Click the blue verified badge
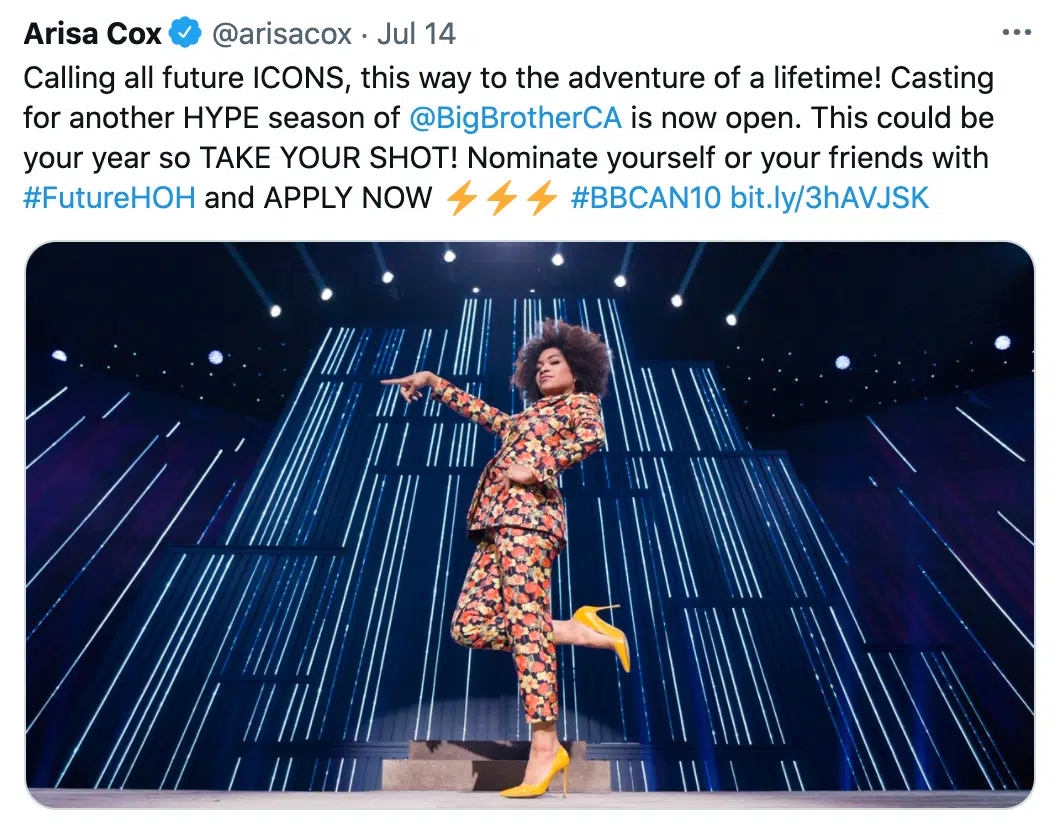1063x824 pixels. click(184, 33)
